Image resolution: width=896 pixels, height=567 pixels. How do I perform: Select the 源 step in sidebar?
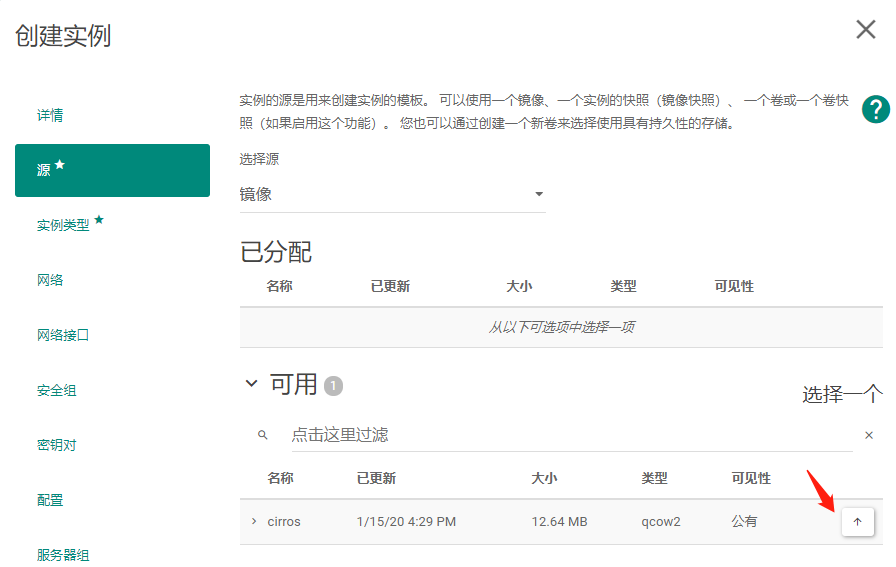pos(112,170)
